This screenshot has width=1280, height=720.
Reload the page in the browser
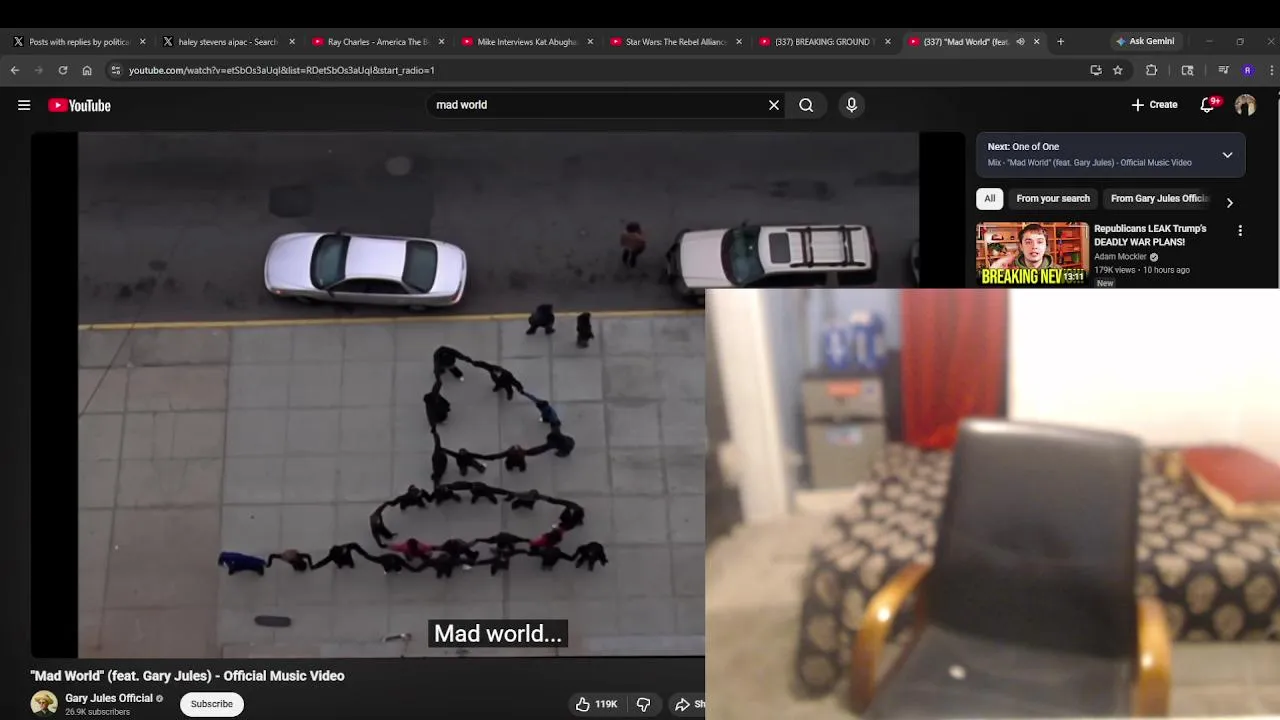pos(63,70)
